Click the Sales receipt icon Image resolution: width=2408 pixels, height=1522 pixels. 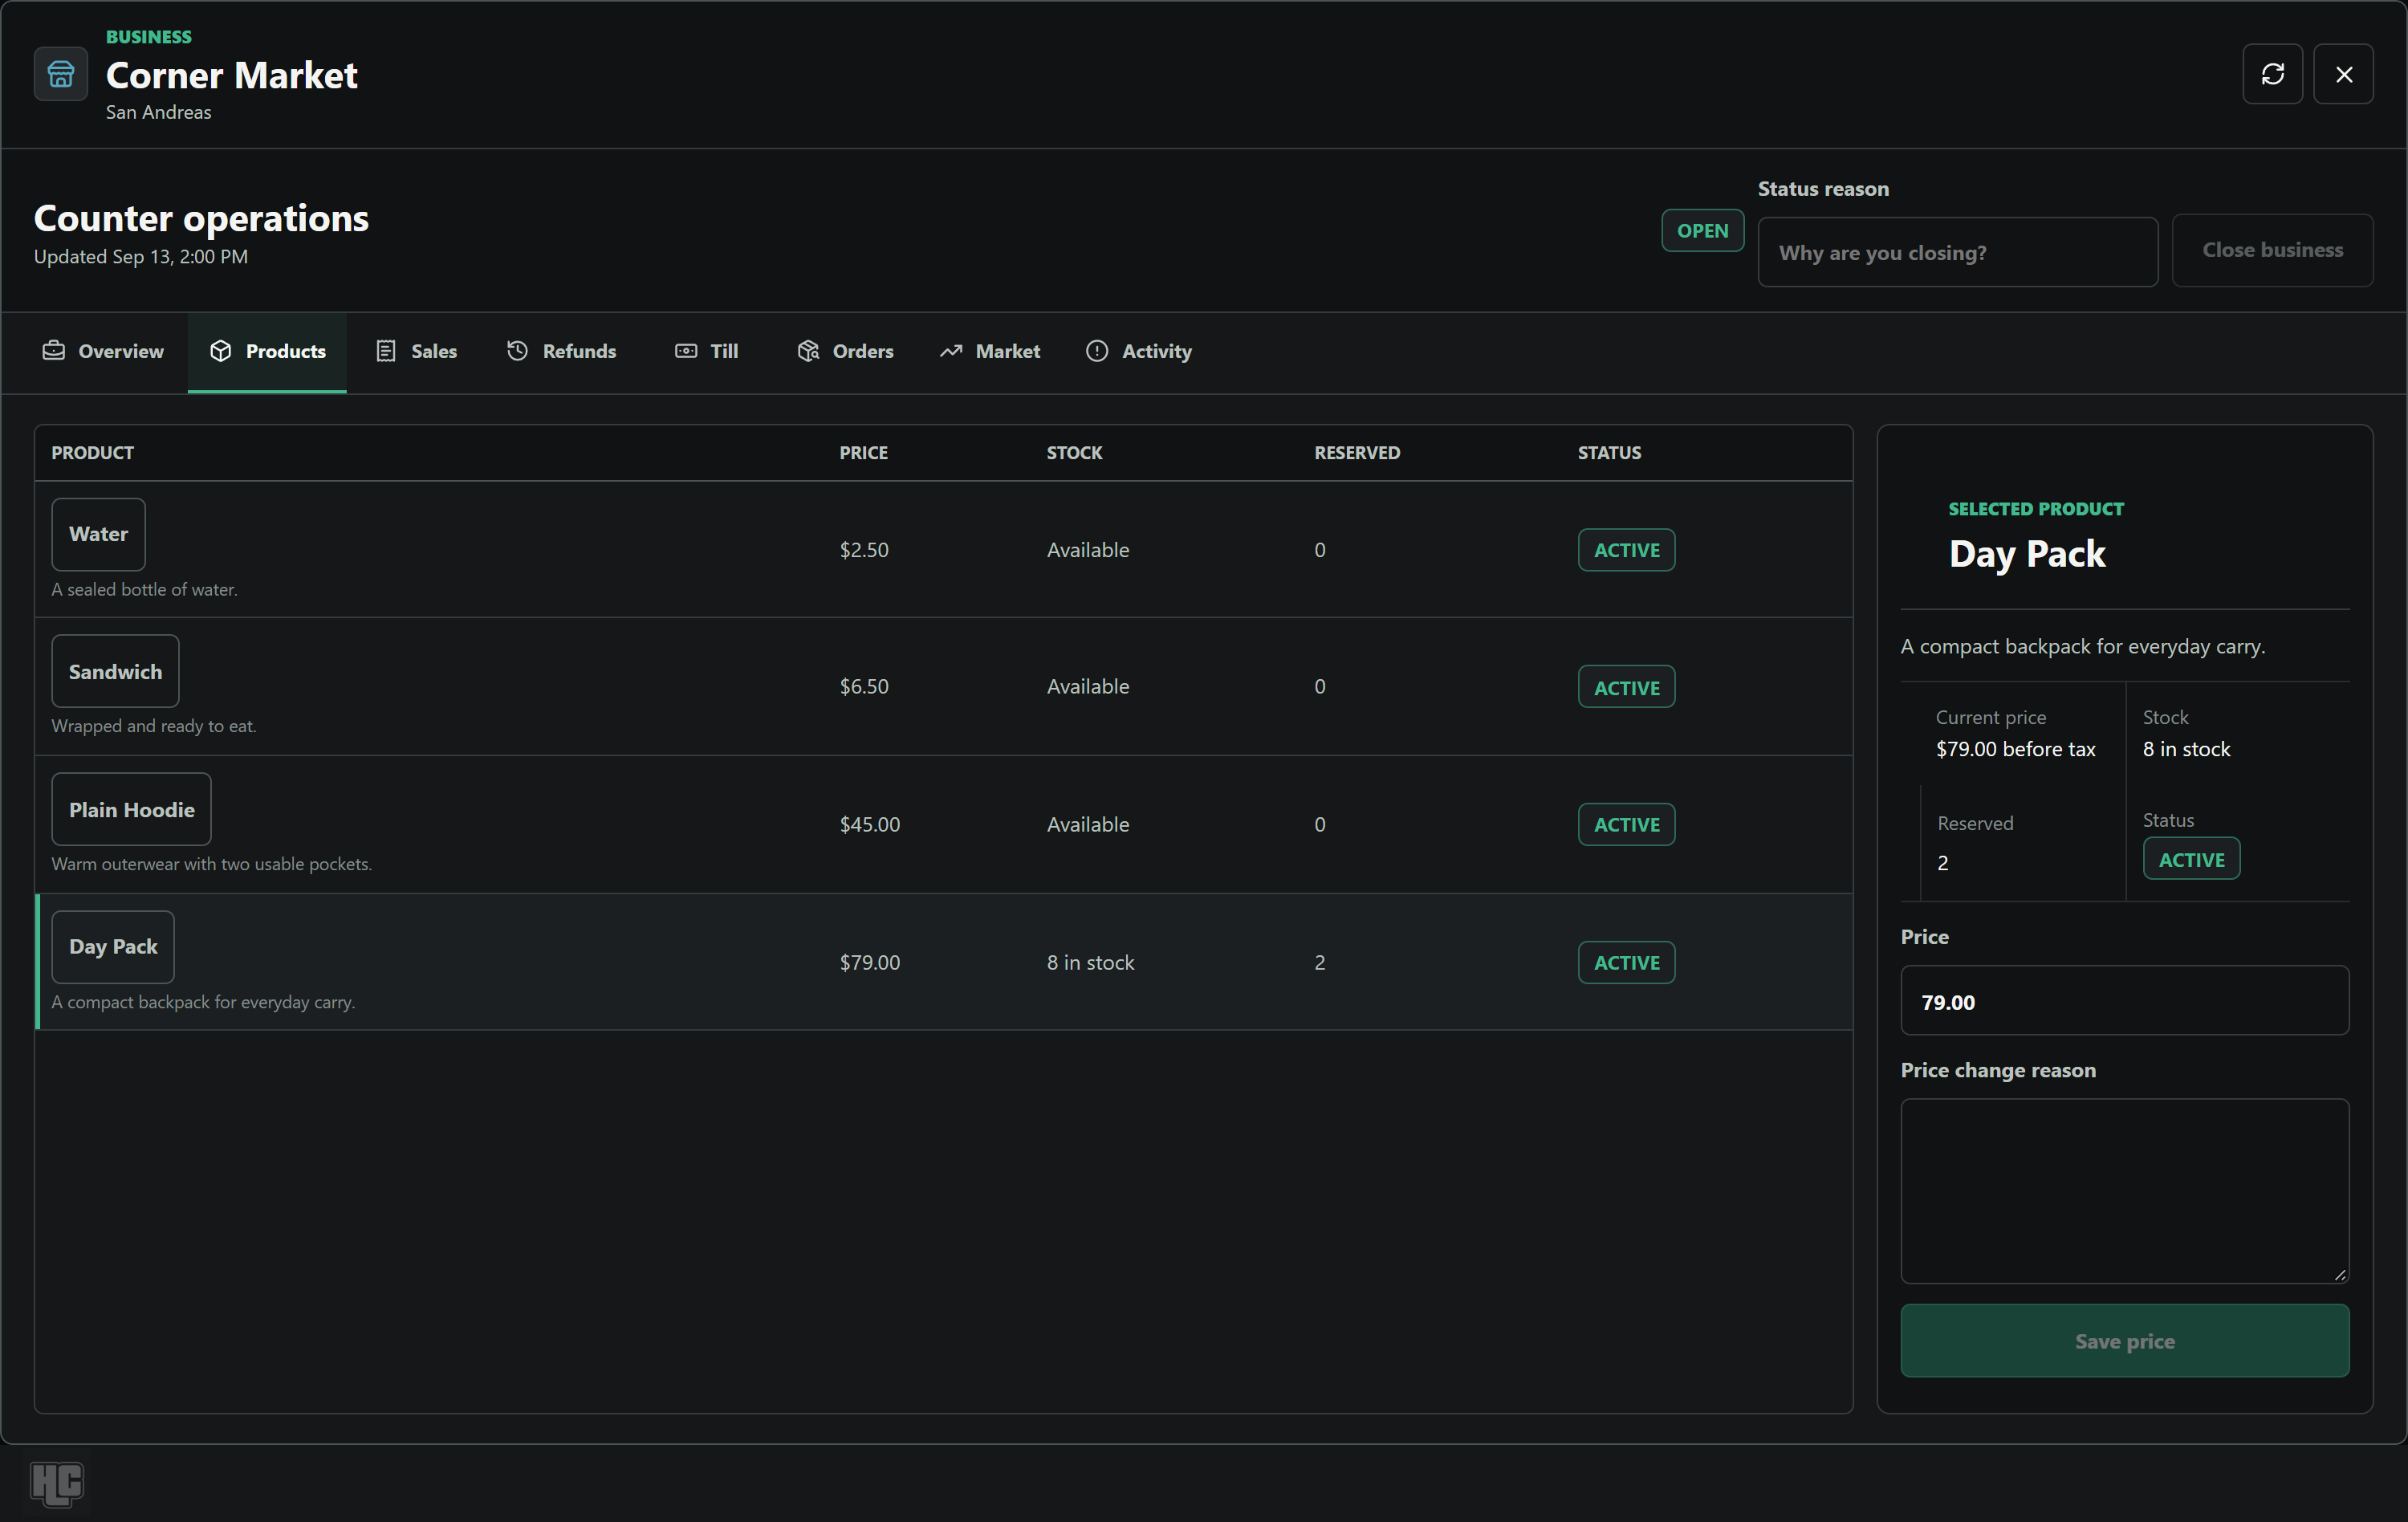386,351
